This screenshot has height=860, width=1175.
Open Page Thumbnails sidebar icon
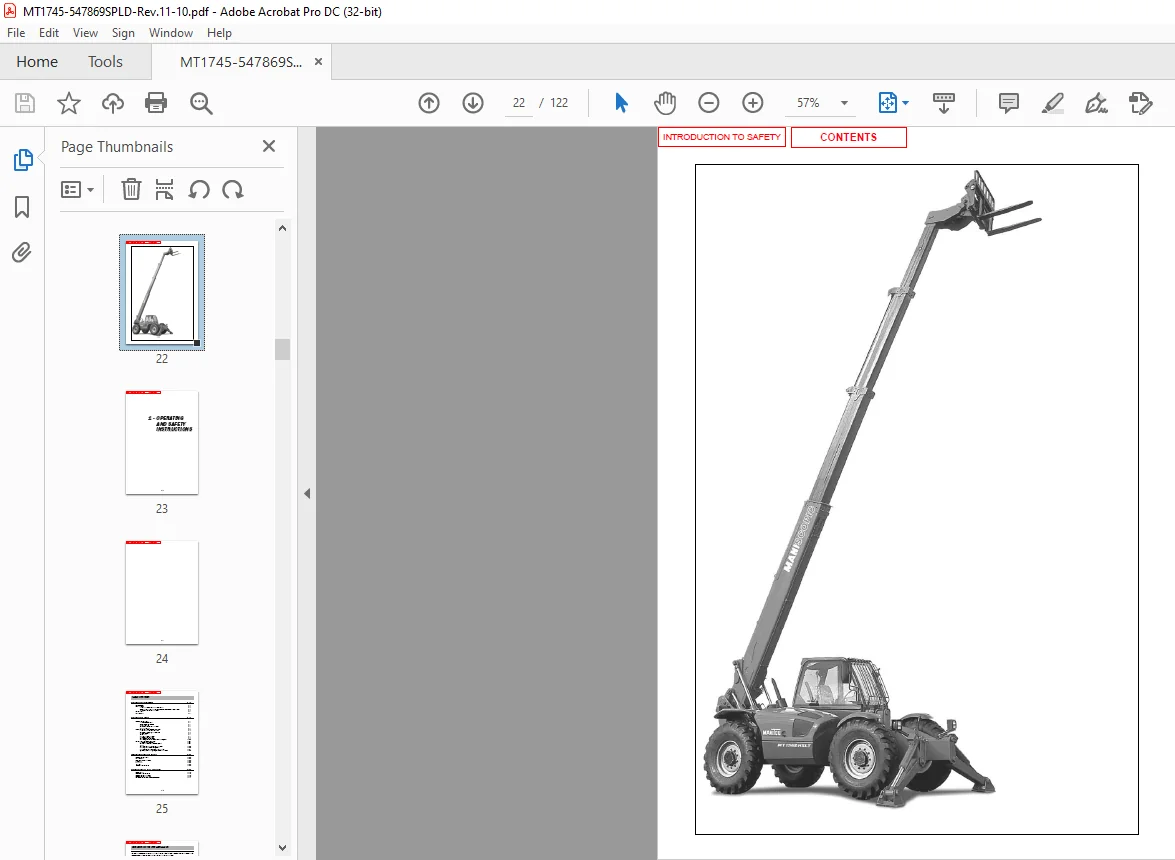click(x=22, y=160)
